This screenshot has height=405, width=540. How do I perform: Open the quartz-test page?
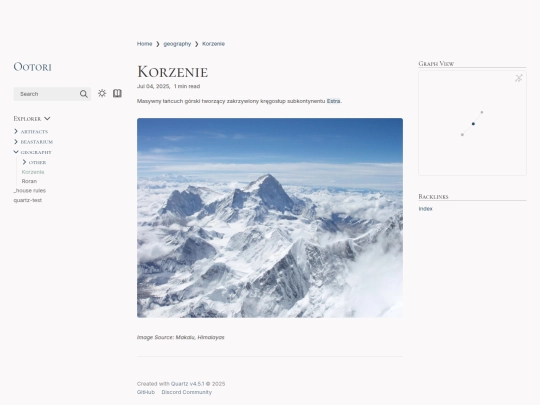click(28, 200)
